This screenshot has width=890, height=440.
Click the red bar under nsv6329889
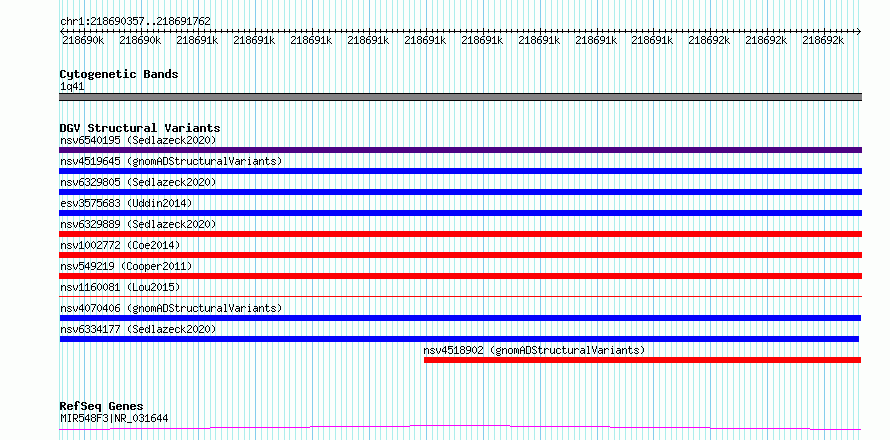460,234
